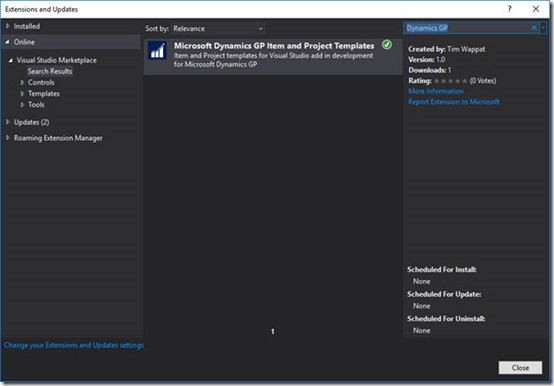Open the Sort by Relevance dropdown
The image size is (554, 386).
coord(218,29)
